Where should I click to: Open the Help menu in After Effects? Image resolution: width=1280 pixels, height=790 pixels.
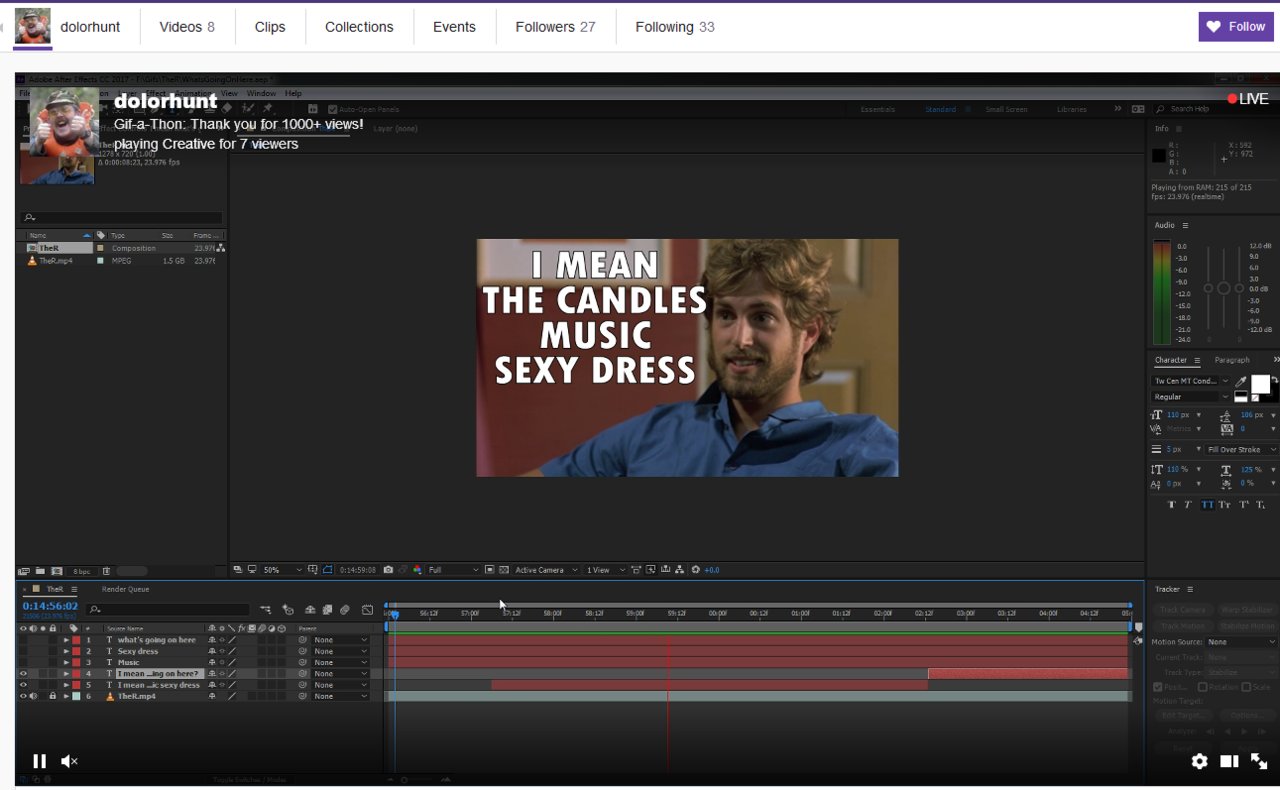[293, 93]
